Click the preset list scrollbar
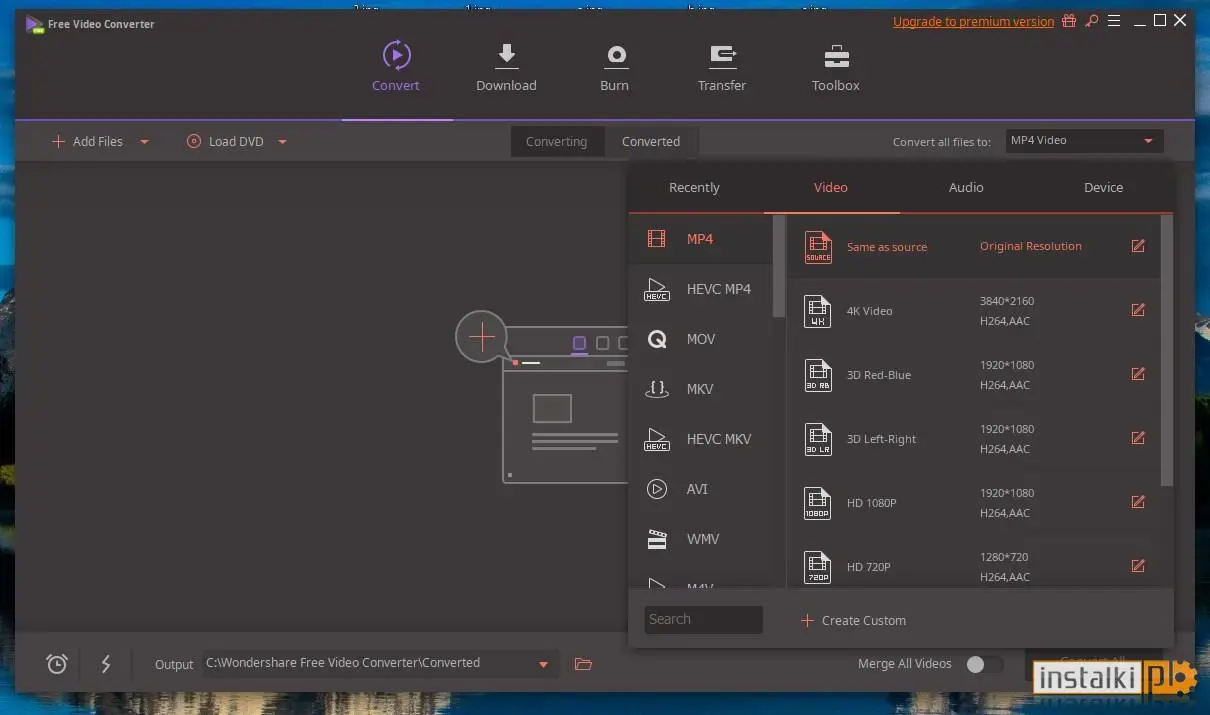 tap(1166, 350)
